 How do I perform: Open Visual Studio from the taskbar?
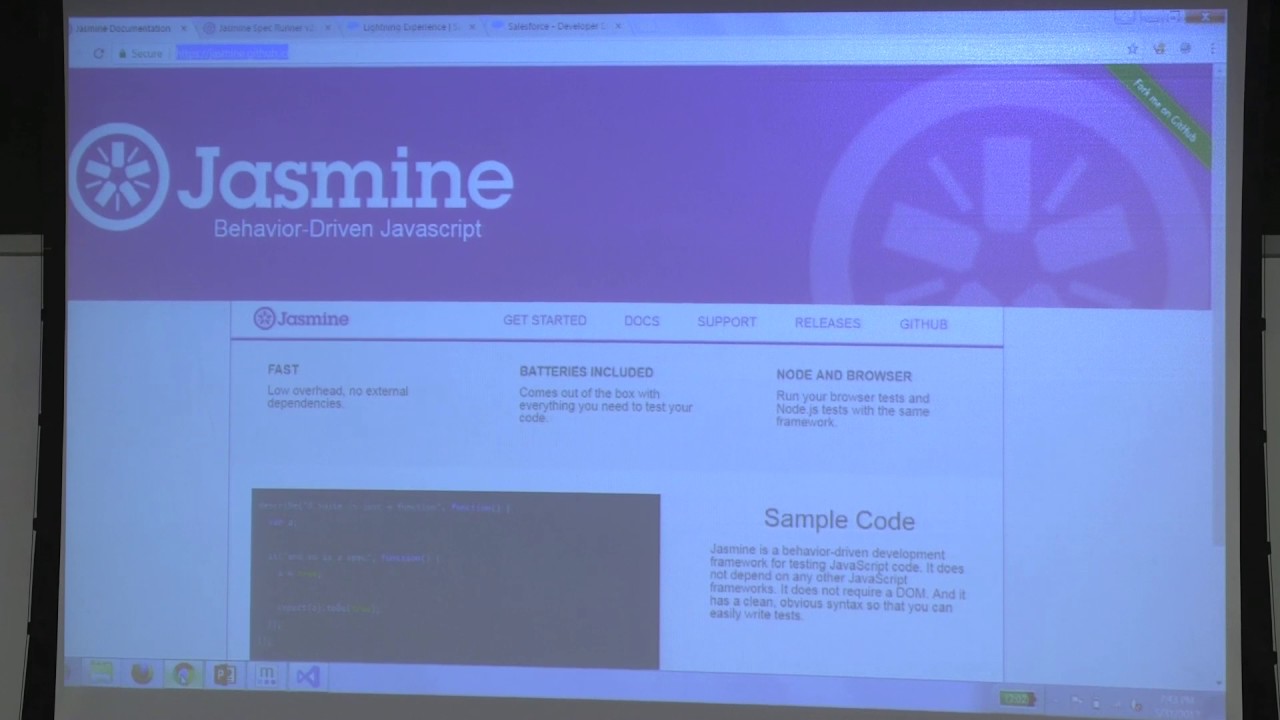point(307,677)
